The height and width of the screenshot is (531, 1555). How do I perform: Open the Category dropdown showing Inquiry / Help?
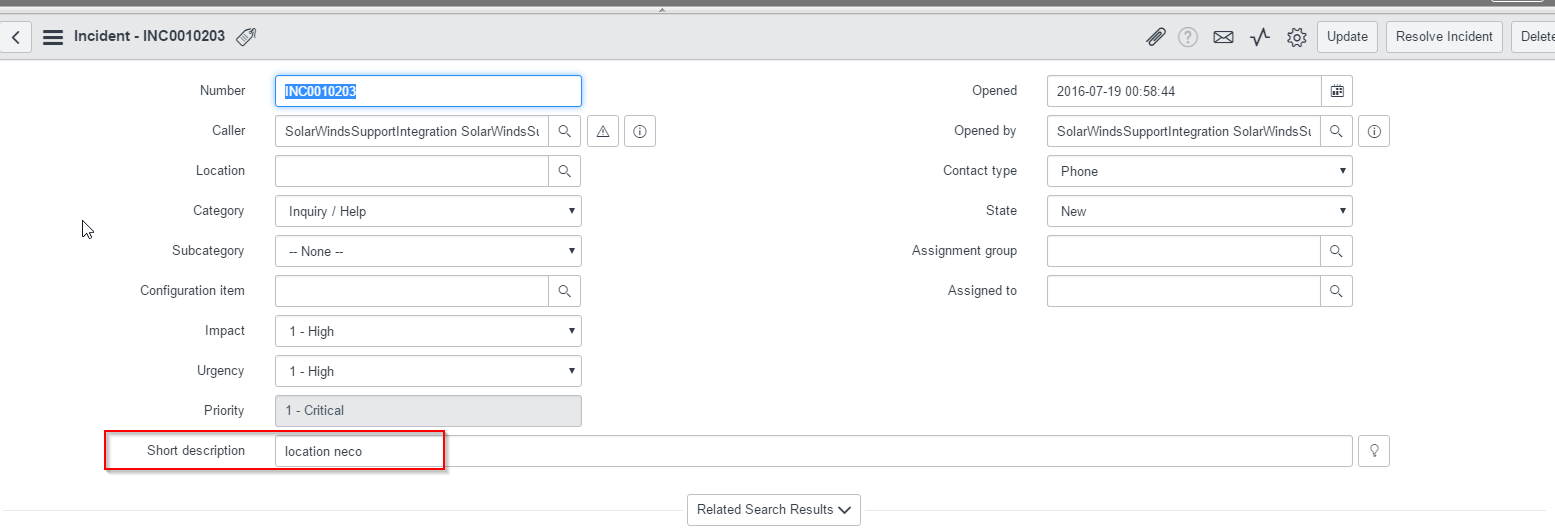click(428, 211)
